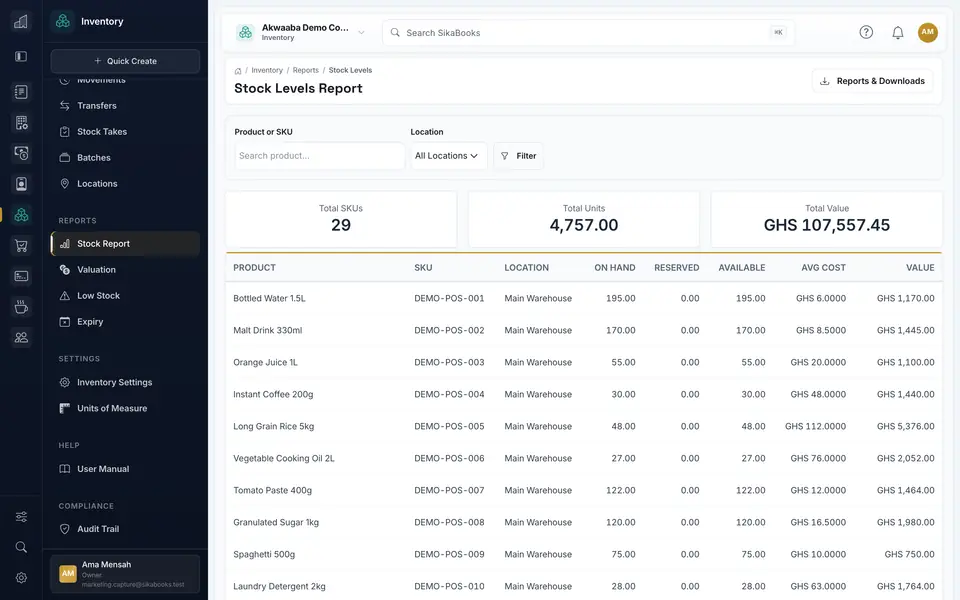The image size is (960, 600).
Task: Click the help question mark icon
Action: (866, 32)
